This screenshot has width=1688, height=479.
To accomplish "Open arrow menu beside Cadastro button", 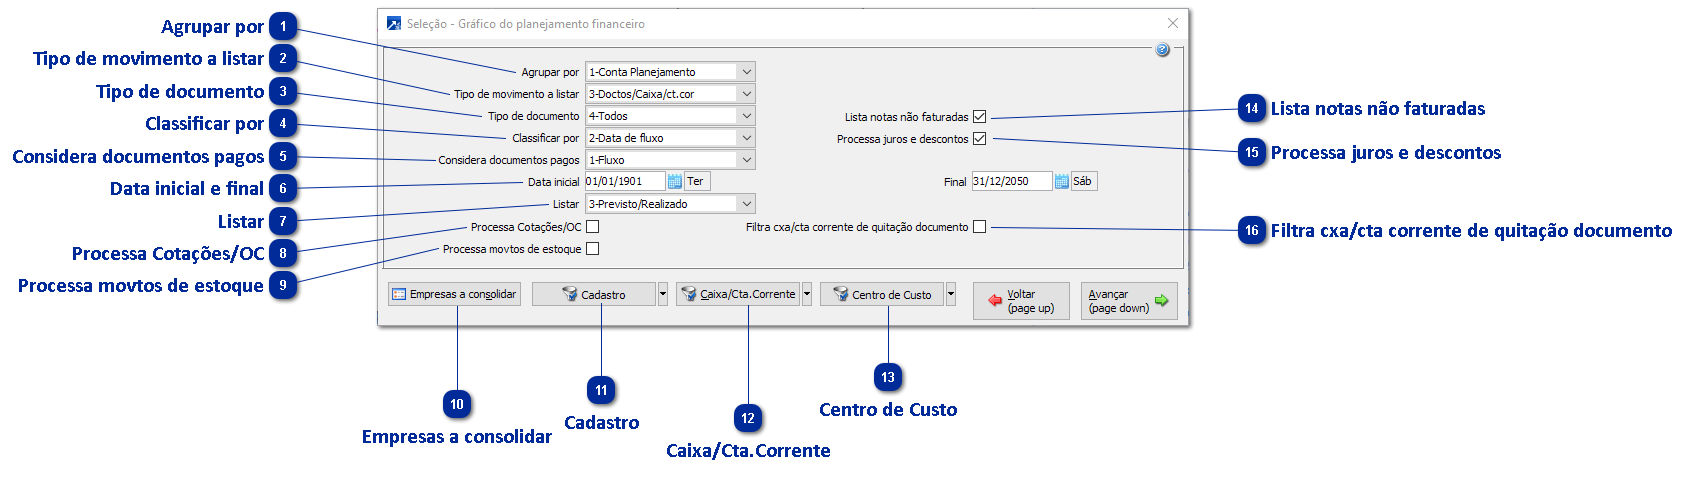I will tap(663, 294).
